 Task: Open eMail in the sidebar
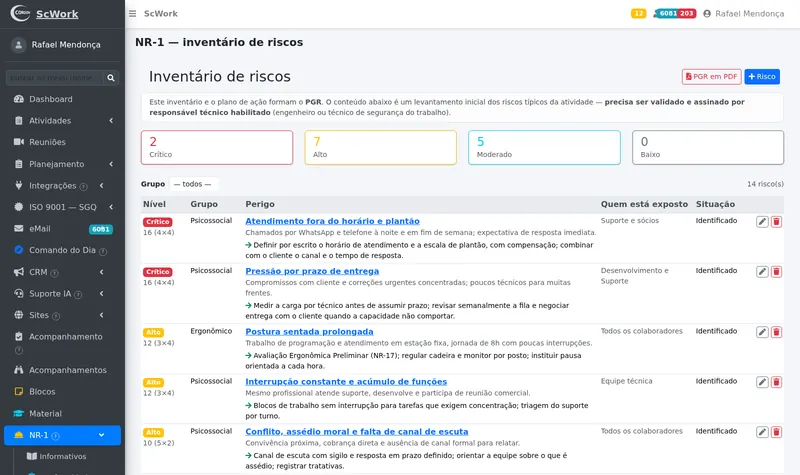coord(62,229)
